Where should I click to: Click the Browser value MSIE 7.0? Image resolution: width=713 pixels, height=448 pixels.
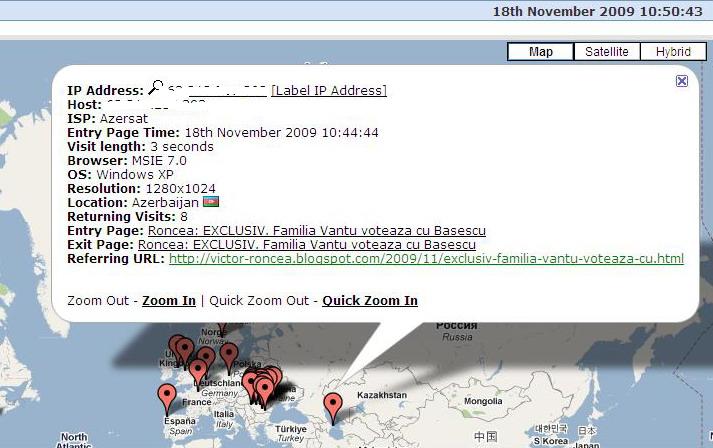159,161
